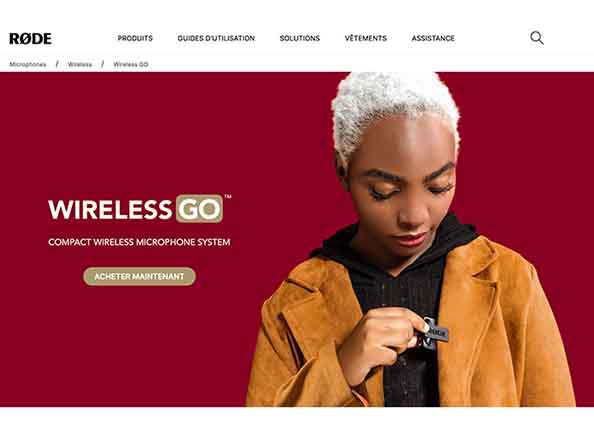Viewport: 594px width, 432px height.
Task: Follow the Wireless breadcrumb link
Action: tap(80, 64)
